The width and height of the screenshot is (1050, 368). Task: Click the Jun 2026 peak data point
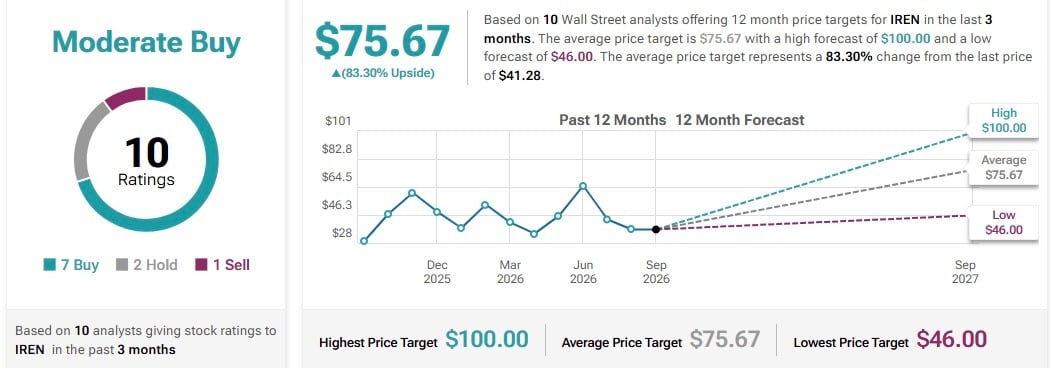click(583, 186)
